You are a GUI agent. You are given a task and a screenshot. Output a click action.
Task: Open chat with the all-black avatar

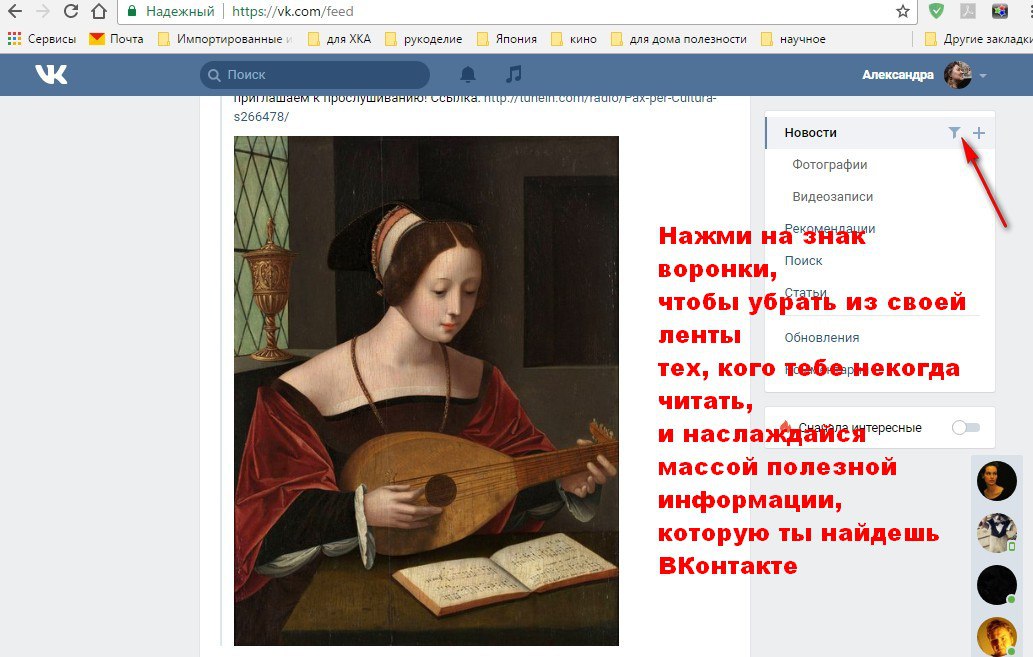997,585
